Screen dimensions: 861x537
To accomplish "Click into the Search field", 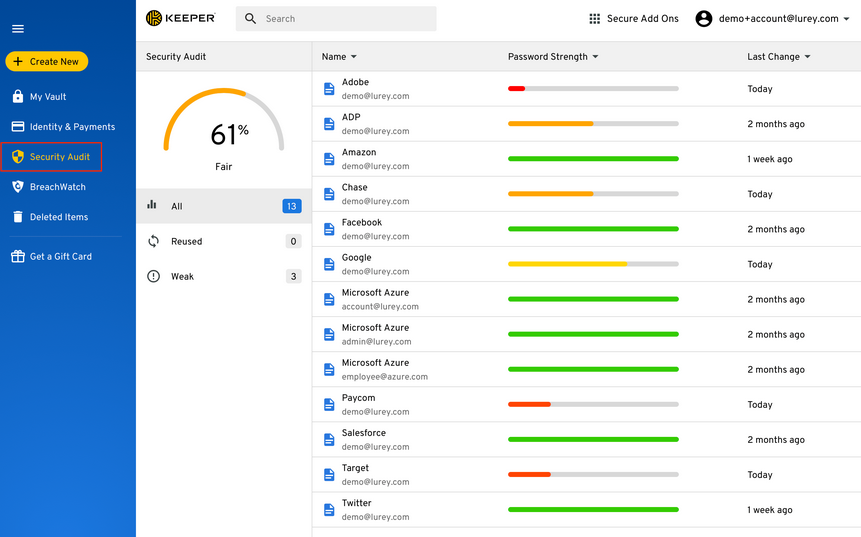I will coord(336,19).
